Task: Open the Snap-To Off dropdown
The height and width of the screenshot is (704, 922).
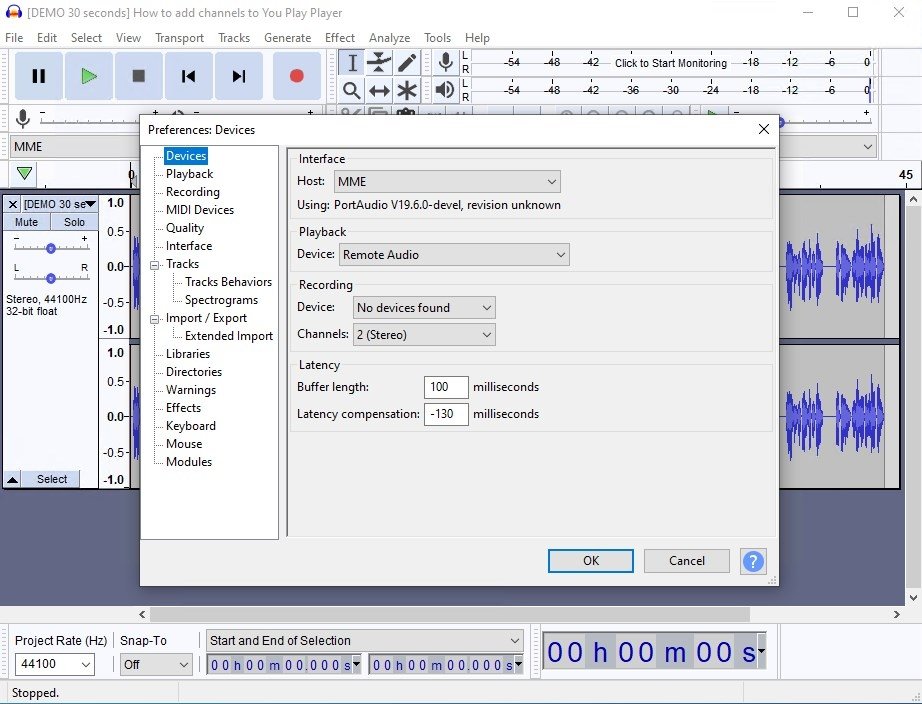Action: point(156,665)
